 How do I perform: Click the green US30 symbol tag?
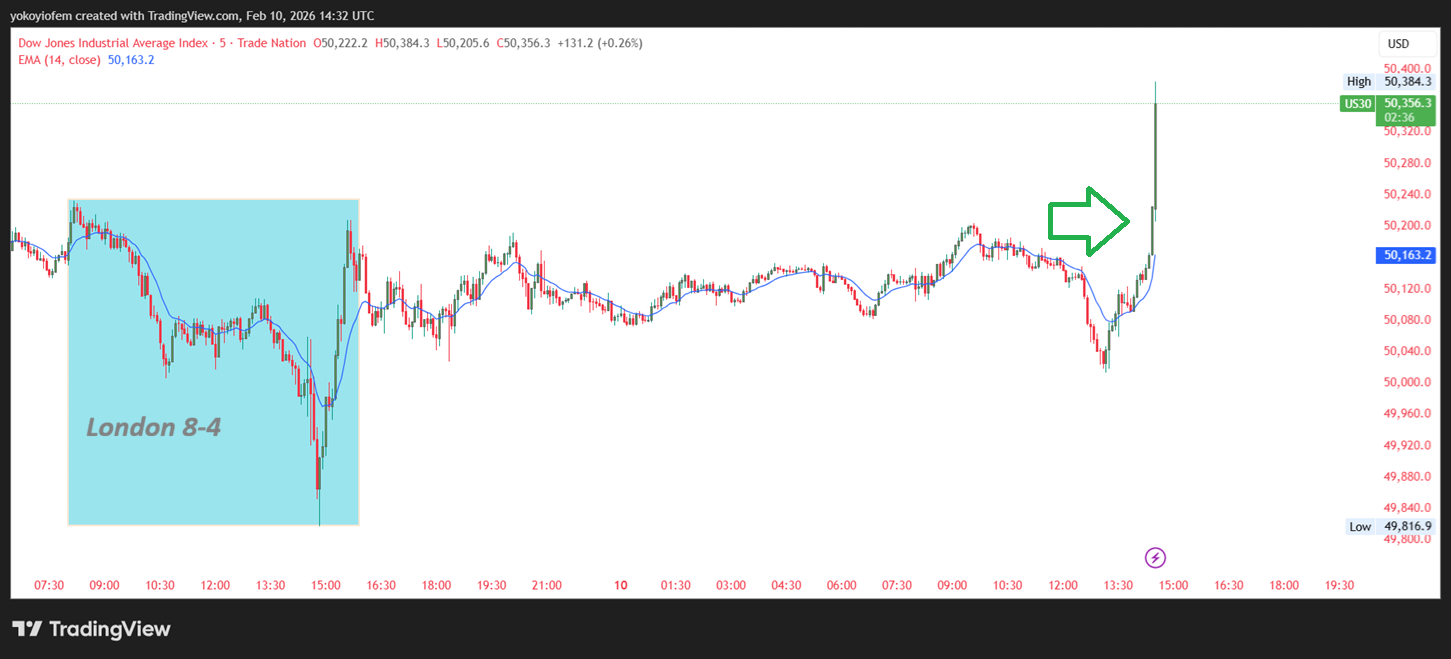pos(1357,104)
